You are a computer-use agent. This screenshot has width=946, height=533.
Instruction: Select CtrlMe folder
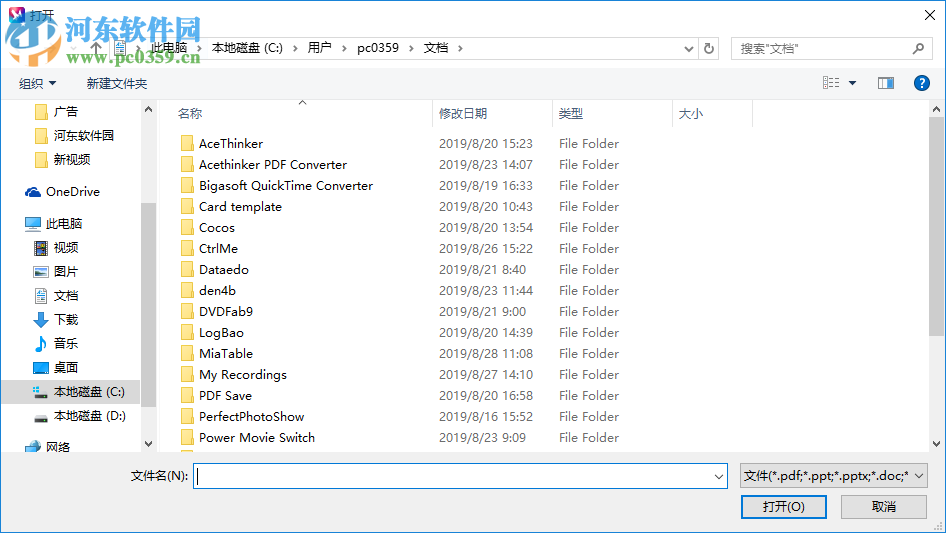(x=218, y=249)
